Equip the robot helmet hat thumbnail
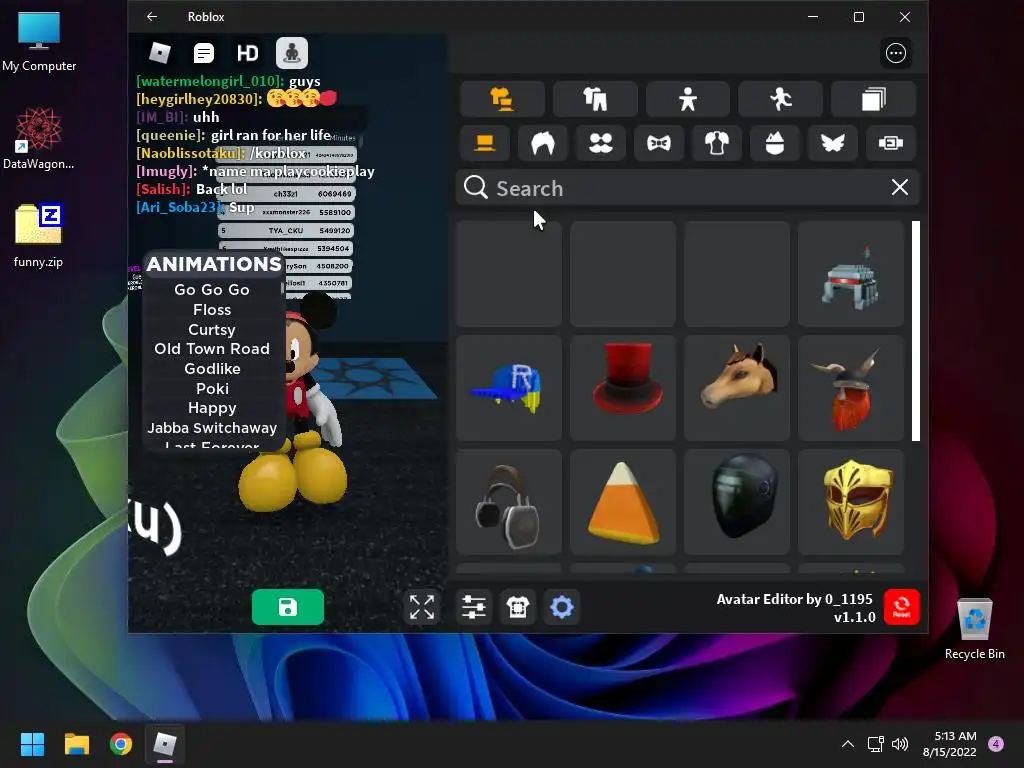 [851, 274]
